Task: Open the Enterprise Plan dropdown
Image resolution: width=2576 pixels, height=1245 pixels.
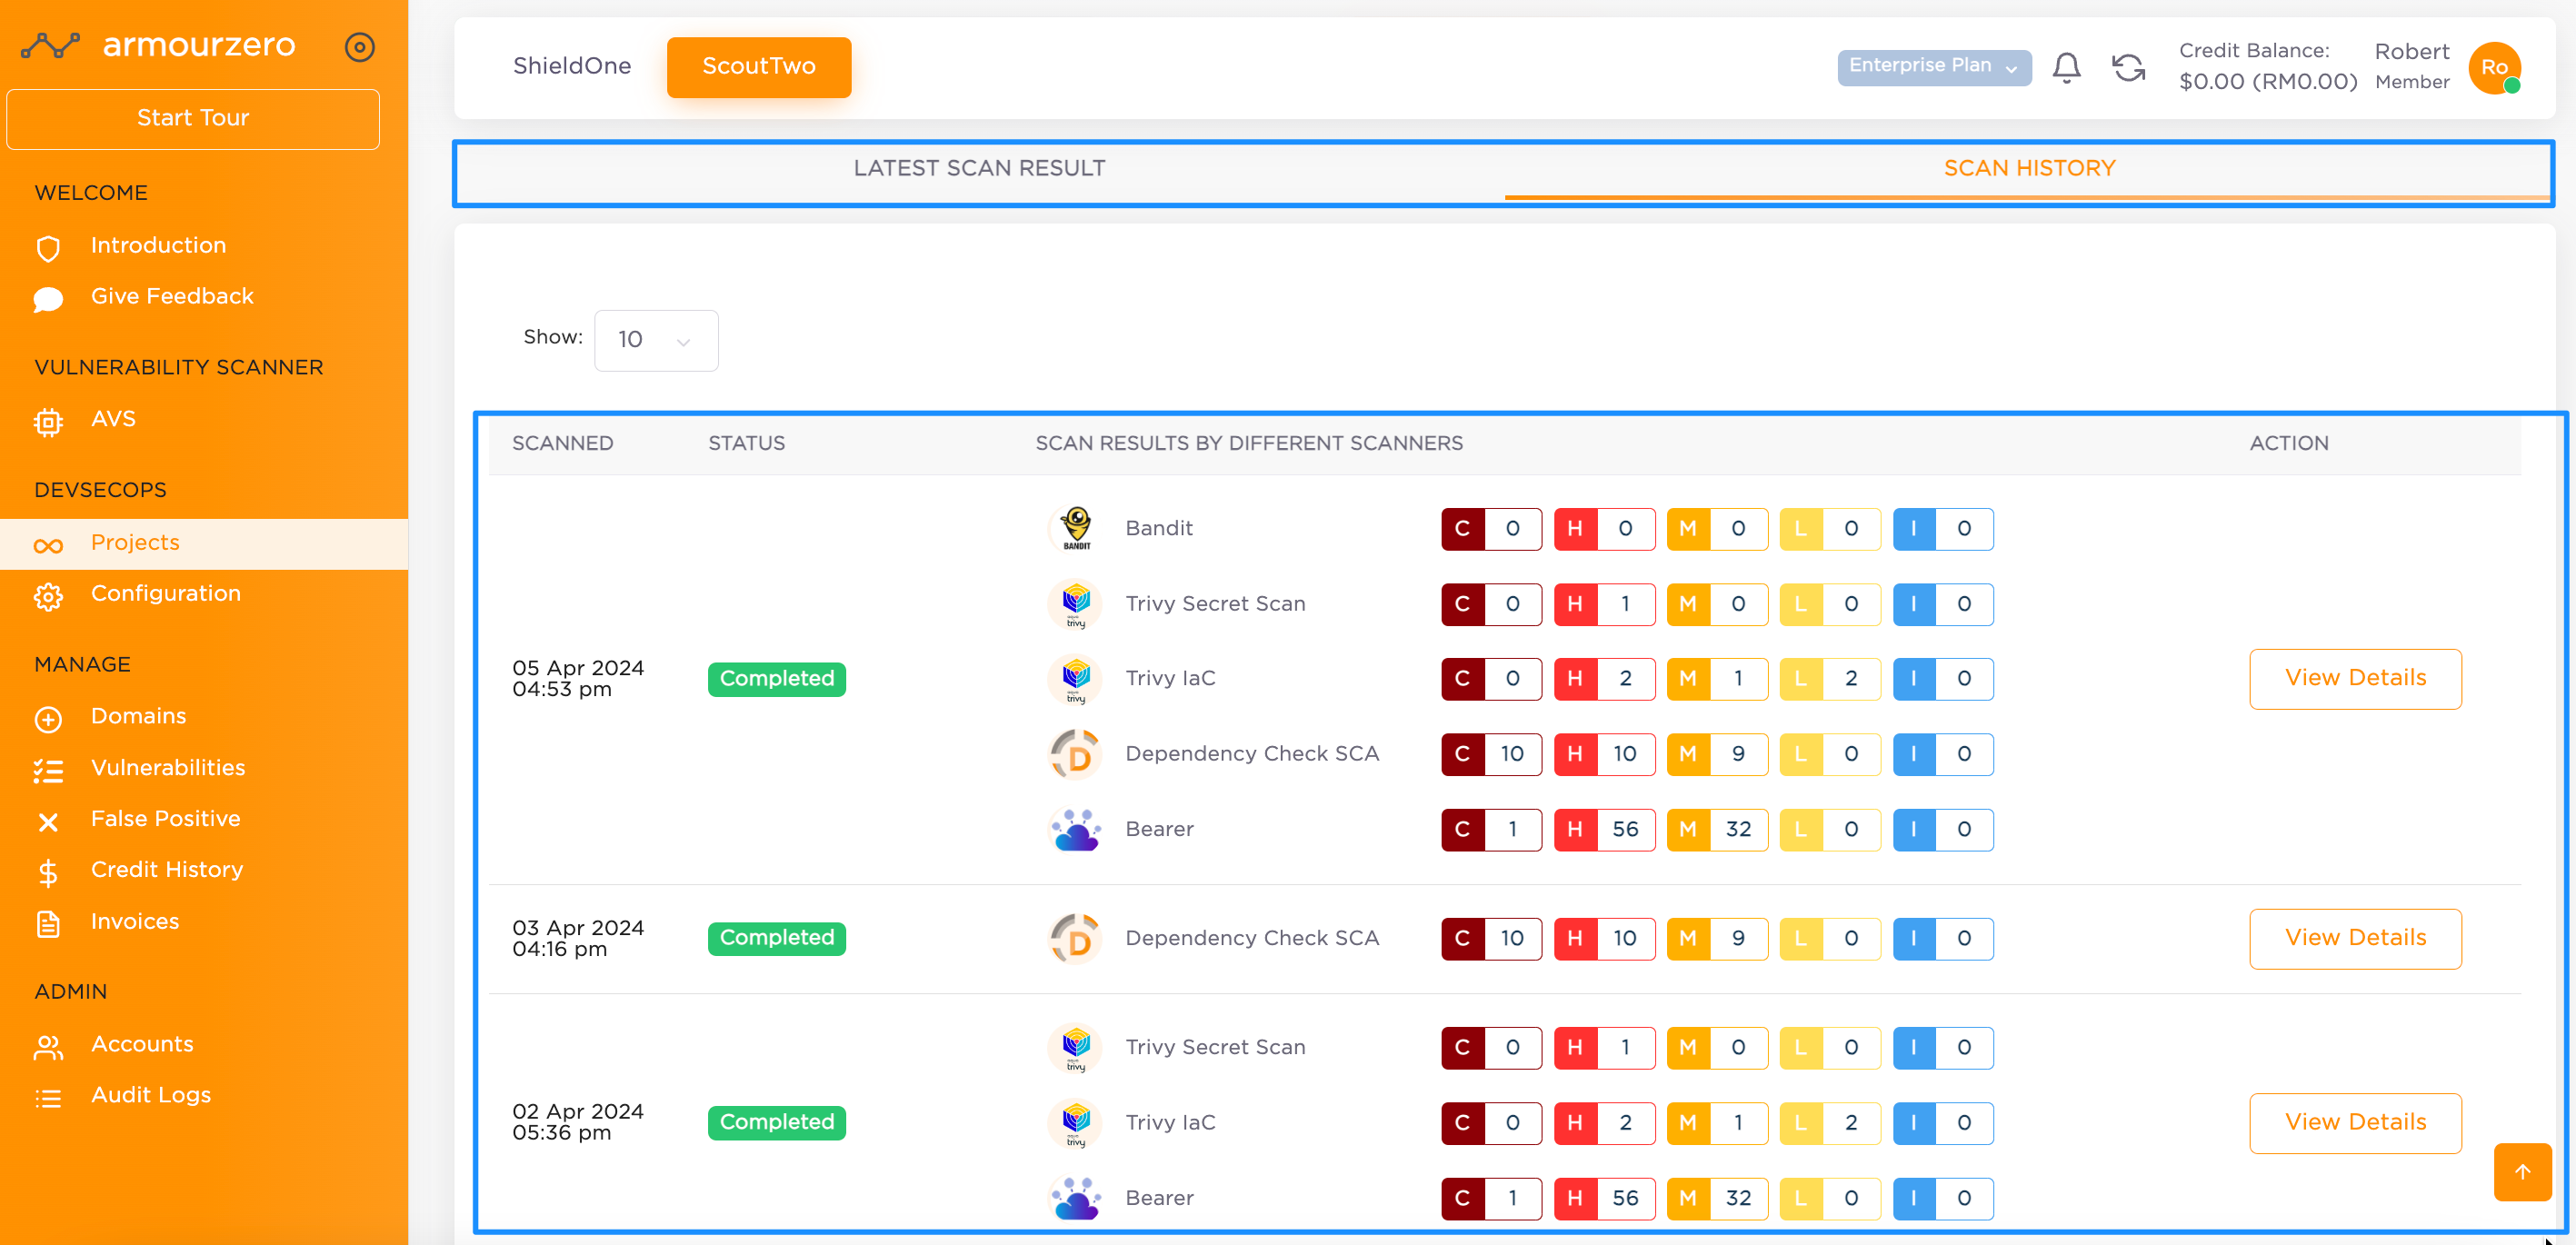Action: (x=1933, y=66)
